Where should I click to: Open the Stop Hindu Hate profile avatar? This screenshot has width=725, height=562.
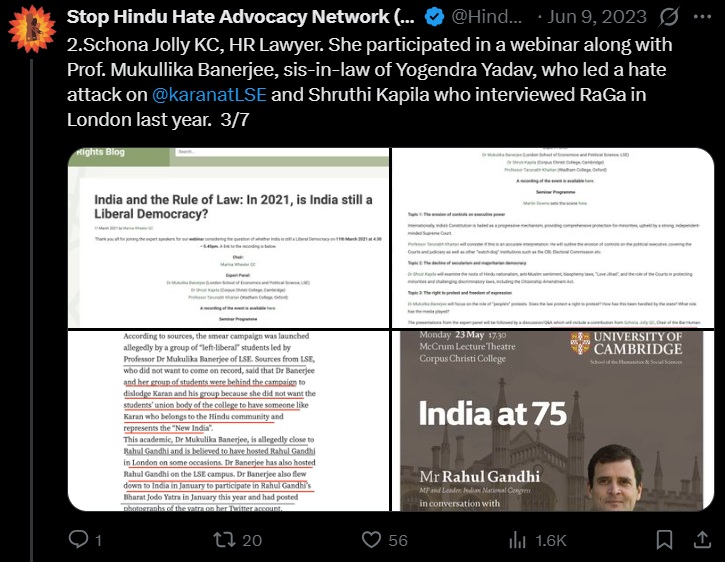(x=31, y=29)
